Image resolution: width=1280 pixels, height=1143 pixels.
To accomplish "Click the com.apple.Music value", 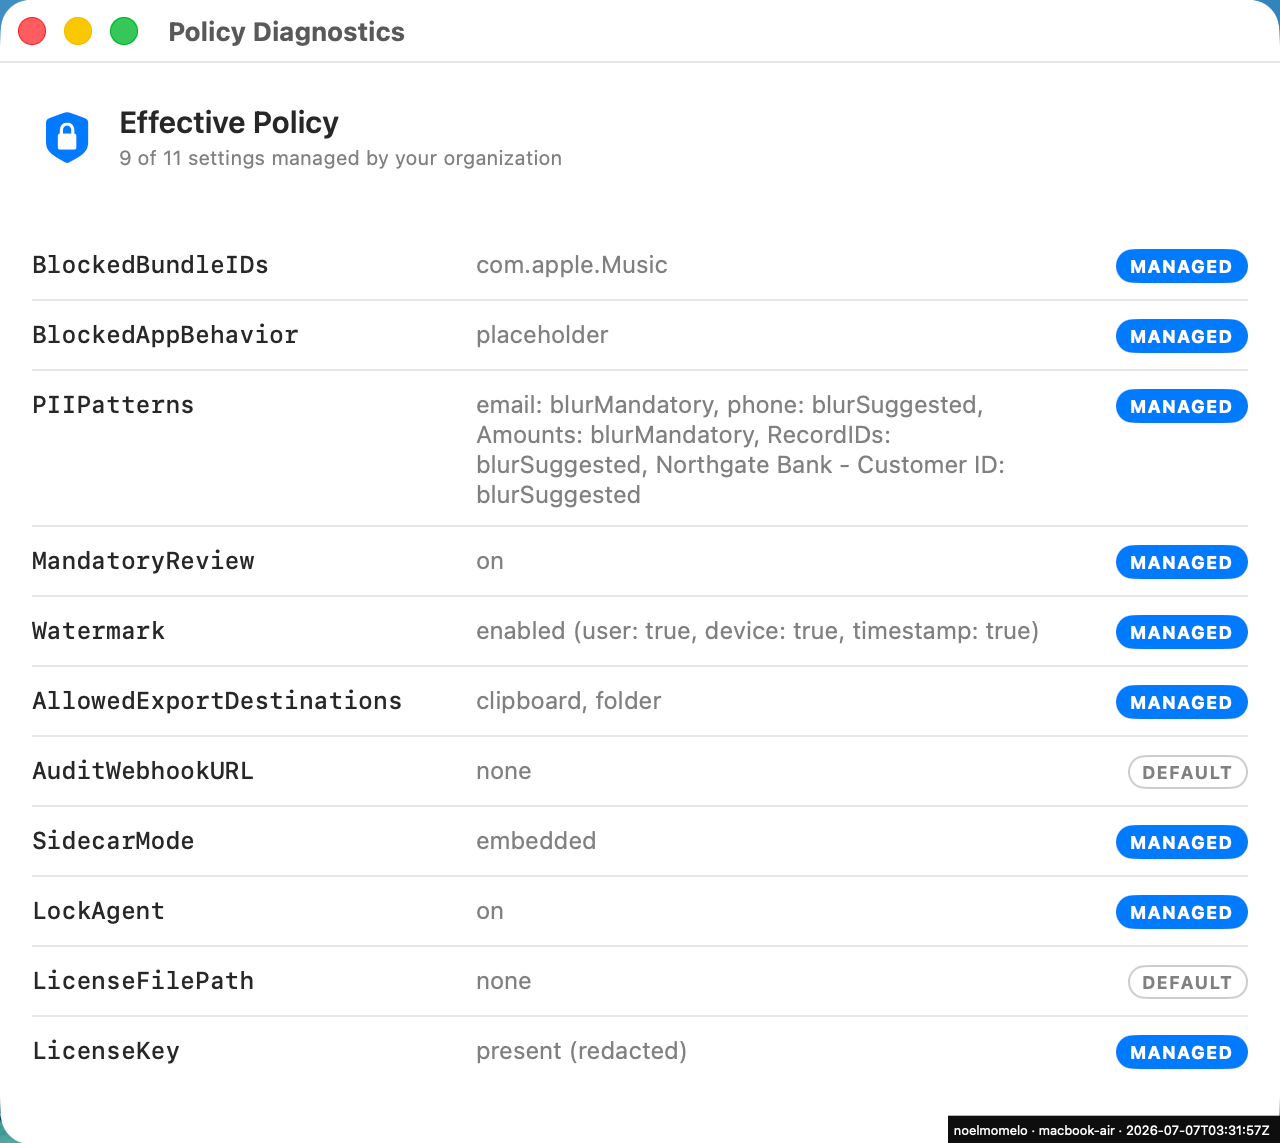I will coord(572,265).
